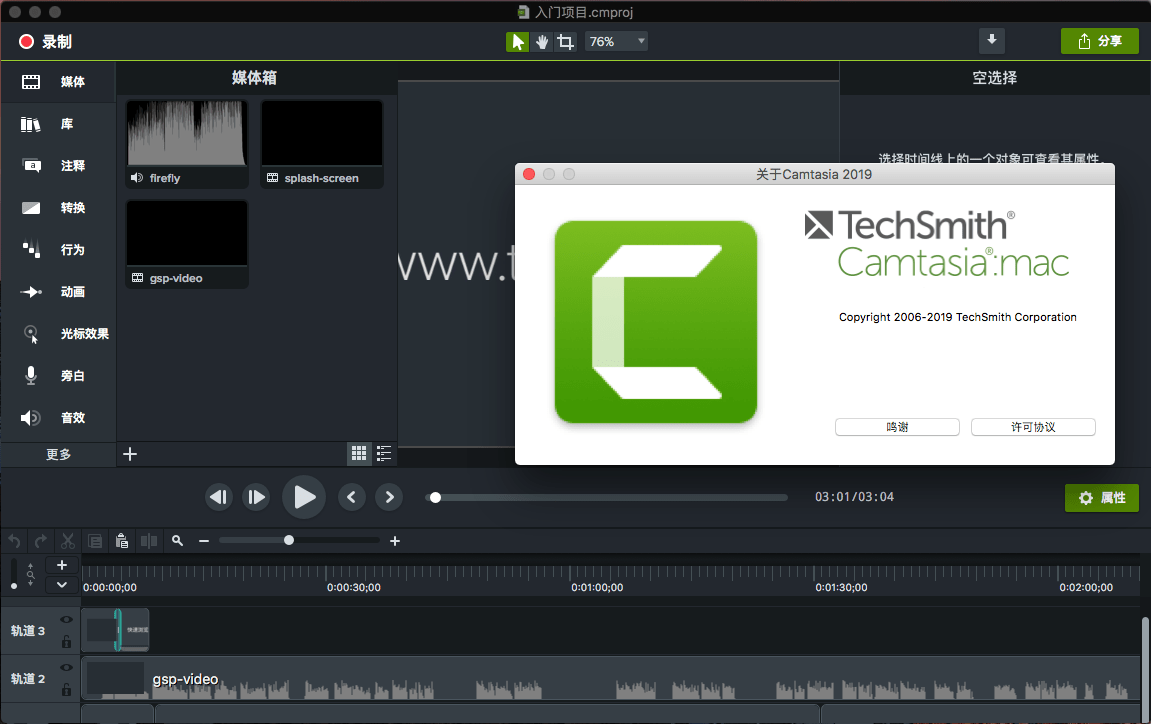Switch media bin to list view
This screenshot has width=1151, height=724.
(384, 454)
